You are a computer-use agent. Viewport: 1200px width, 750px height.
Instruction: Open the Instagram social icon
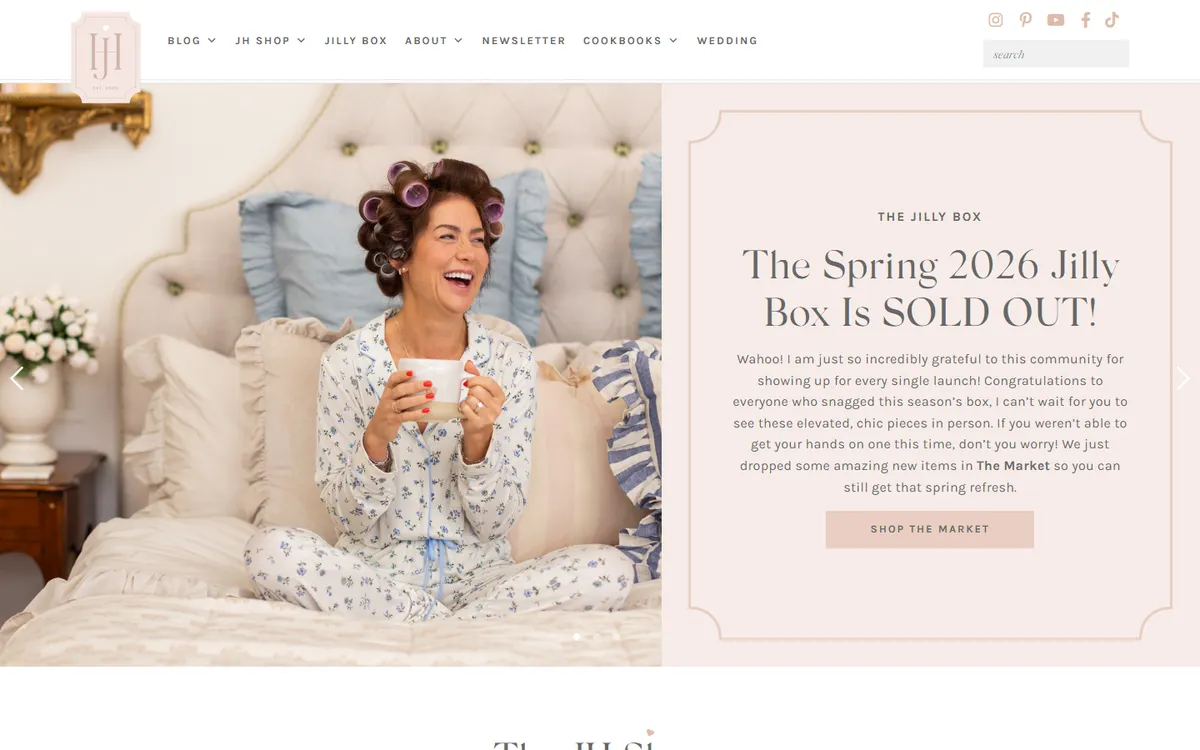(995, 20)
